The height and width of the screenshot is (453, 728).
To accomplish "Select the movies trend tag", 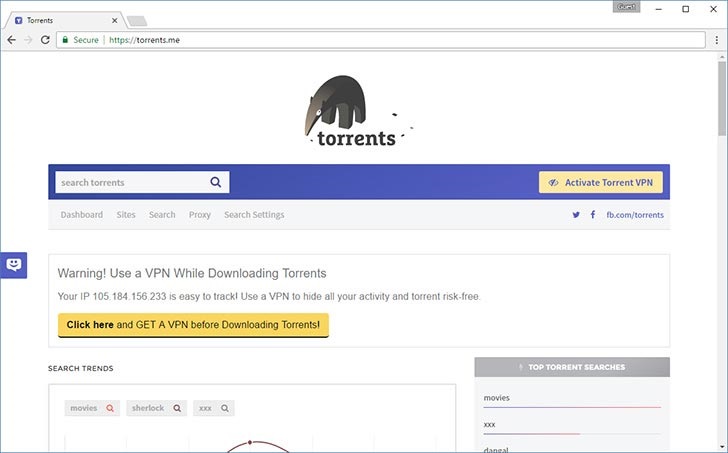I will (92, 408).
